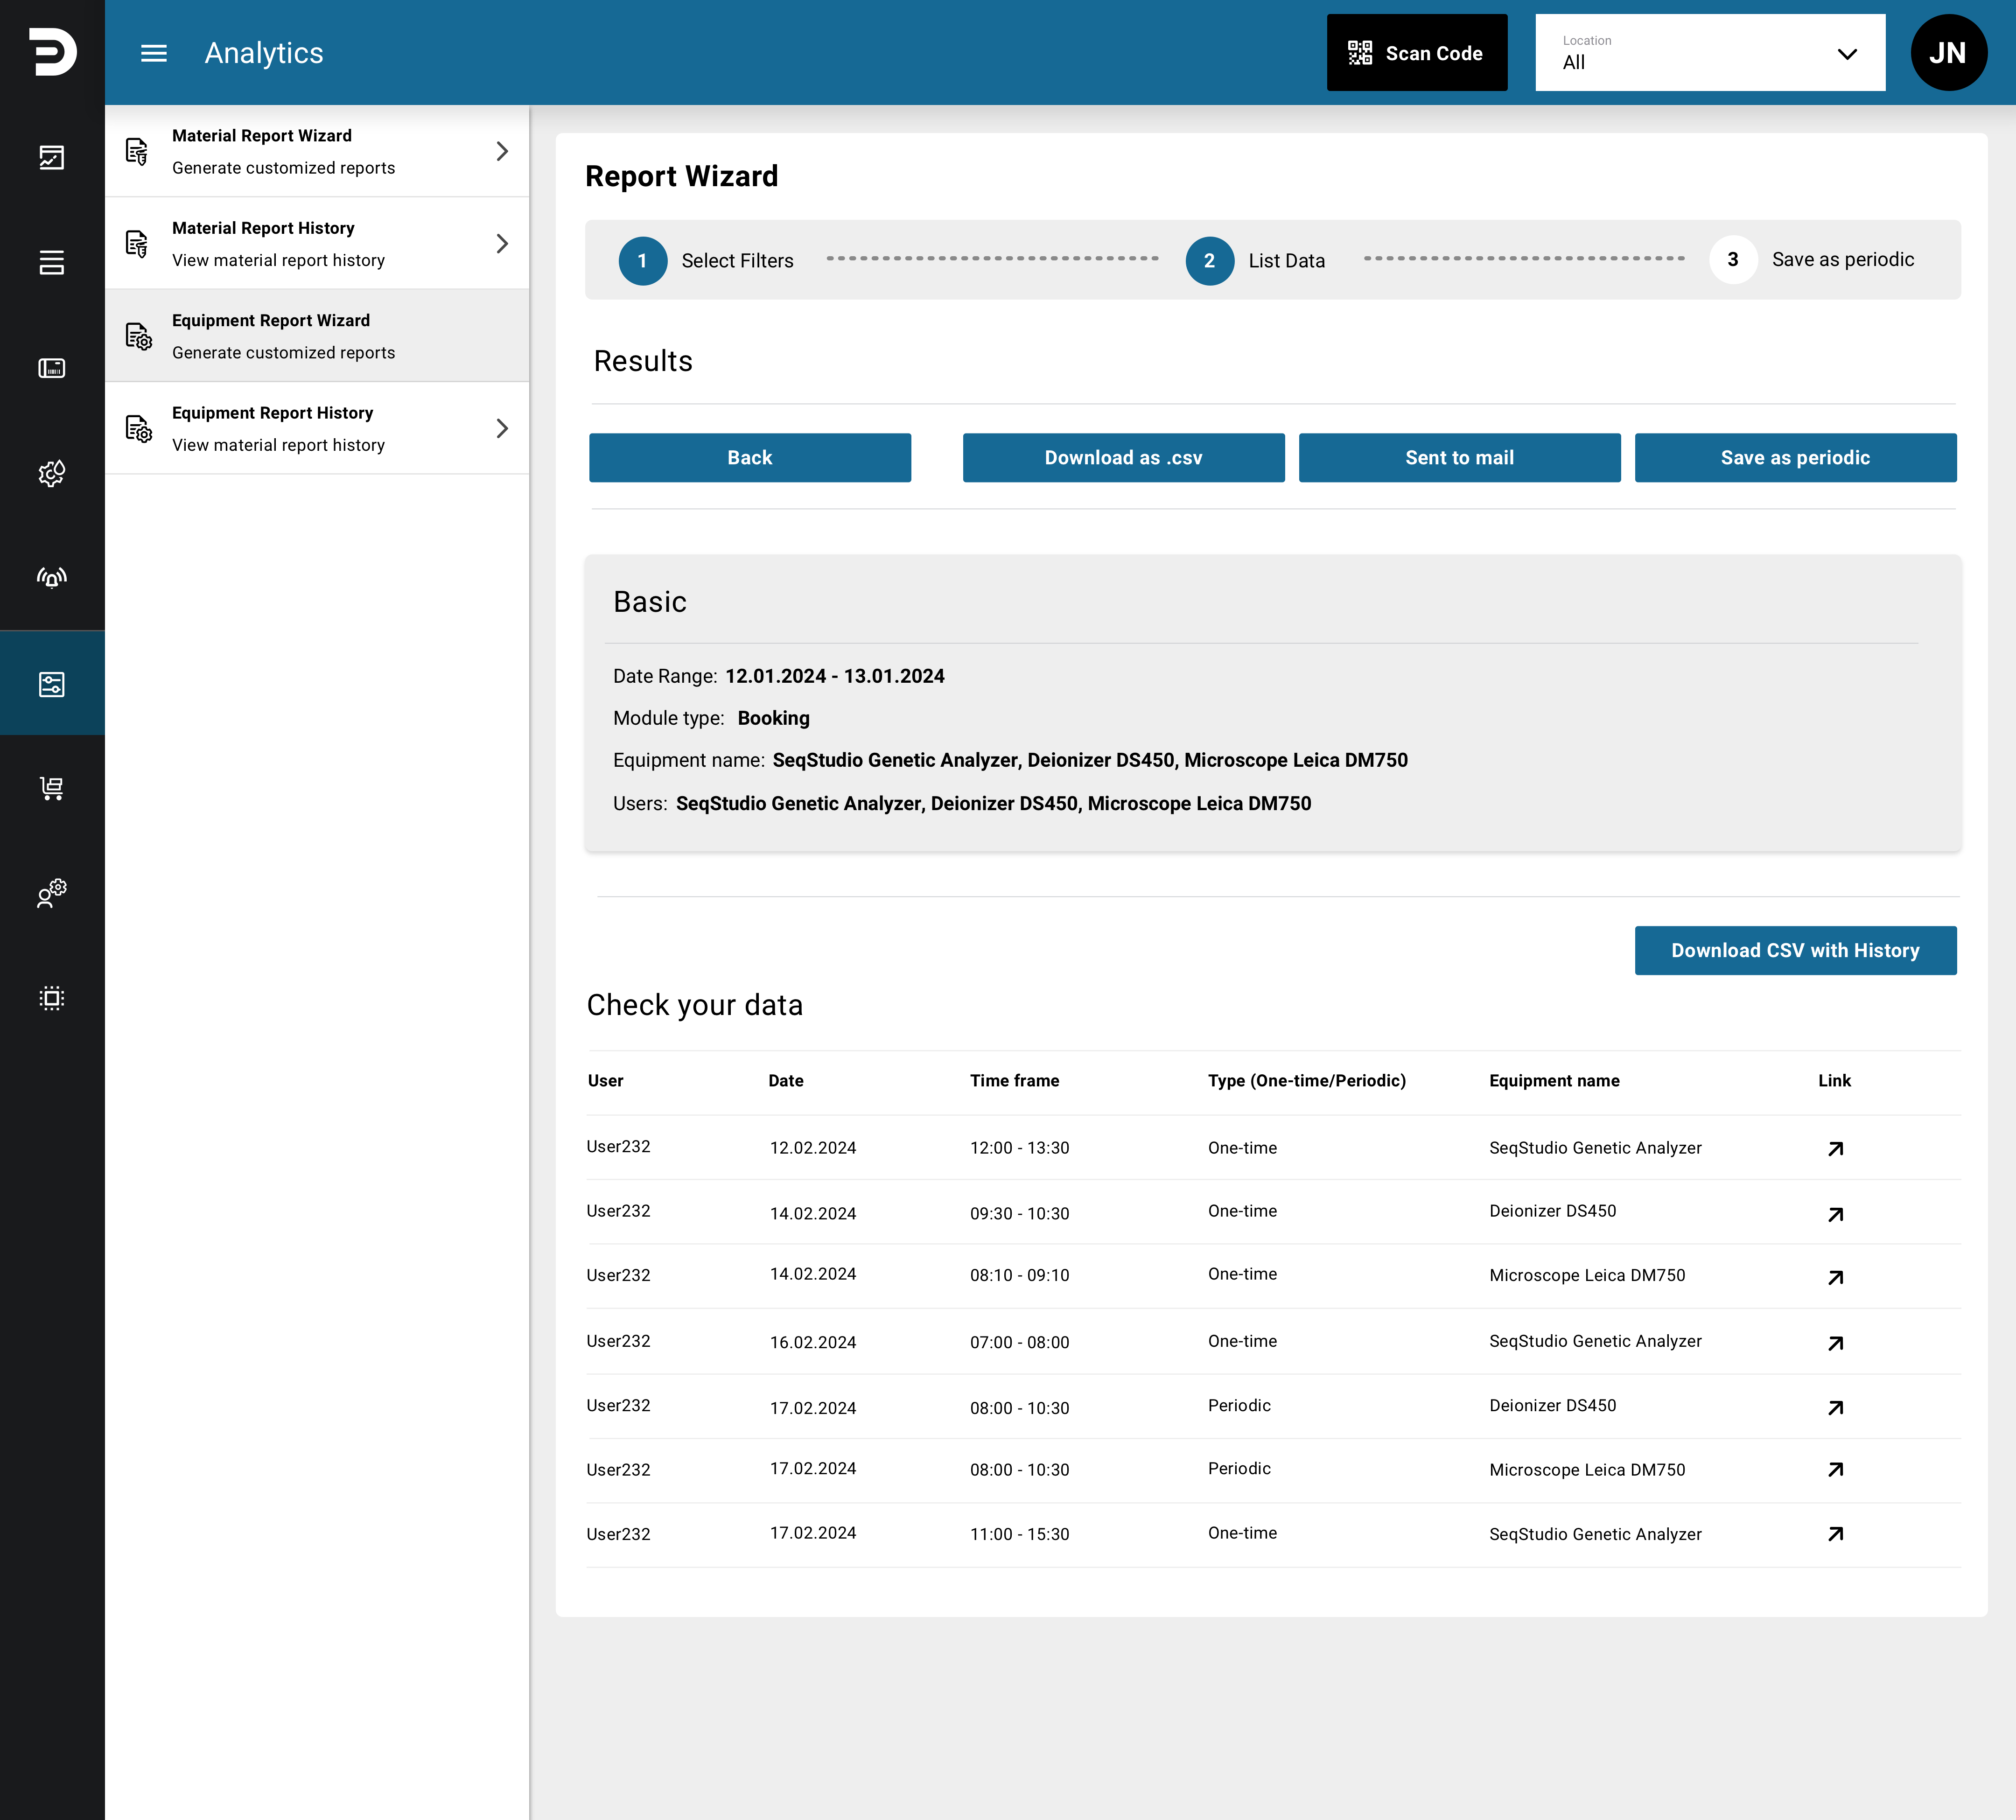Click the Date Range 12.01.2024 - 13.01.2024 value
The image size is (2016, 1820).
point(835,676)
